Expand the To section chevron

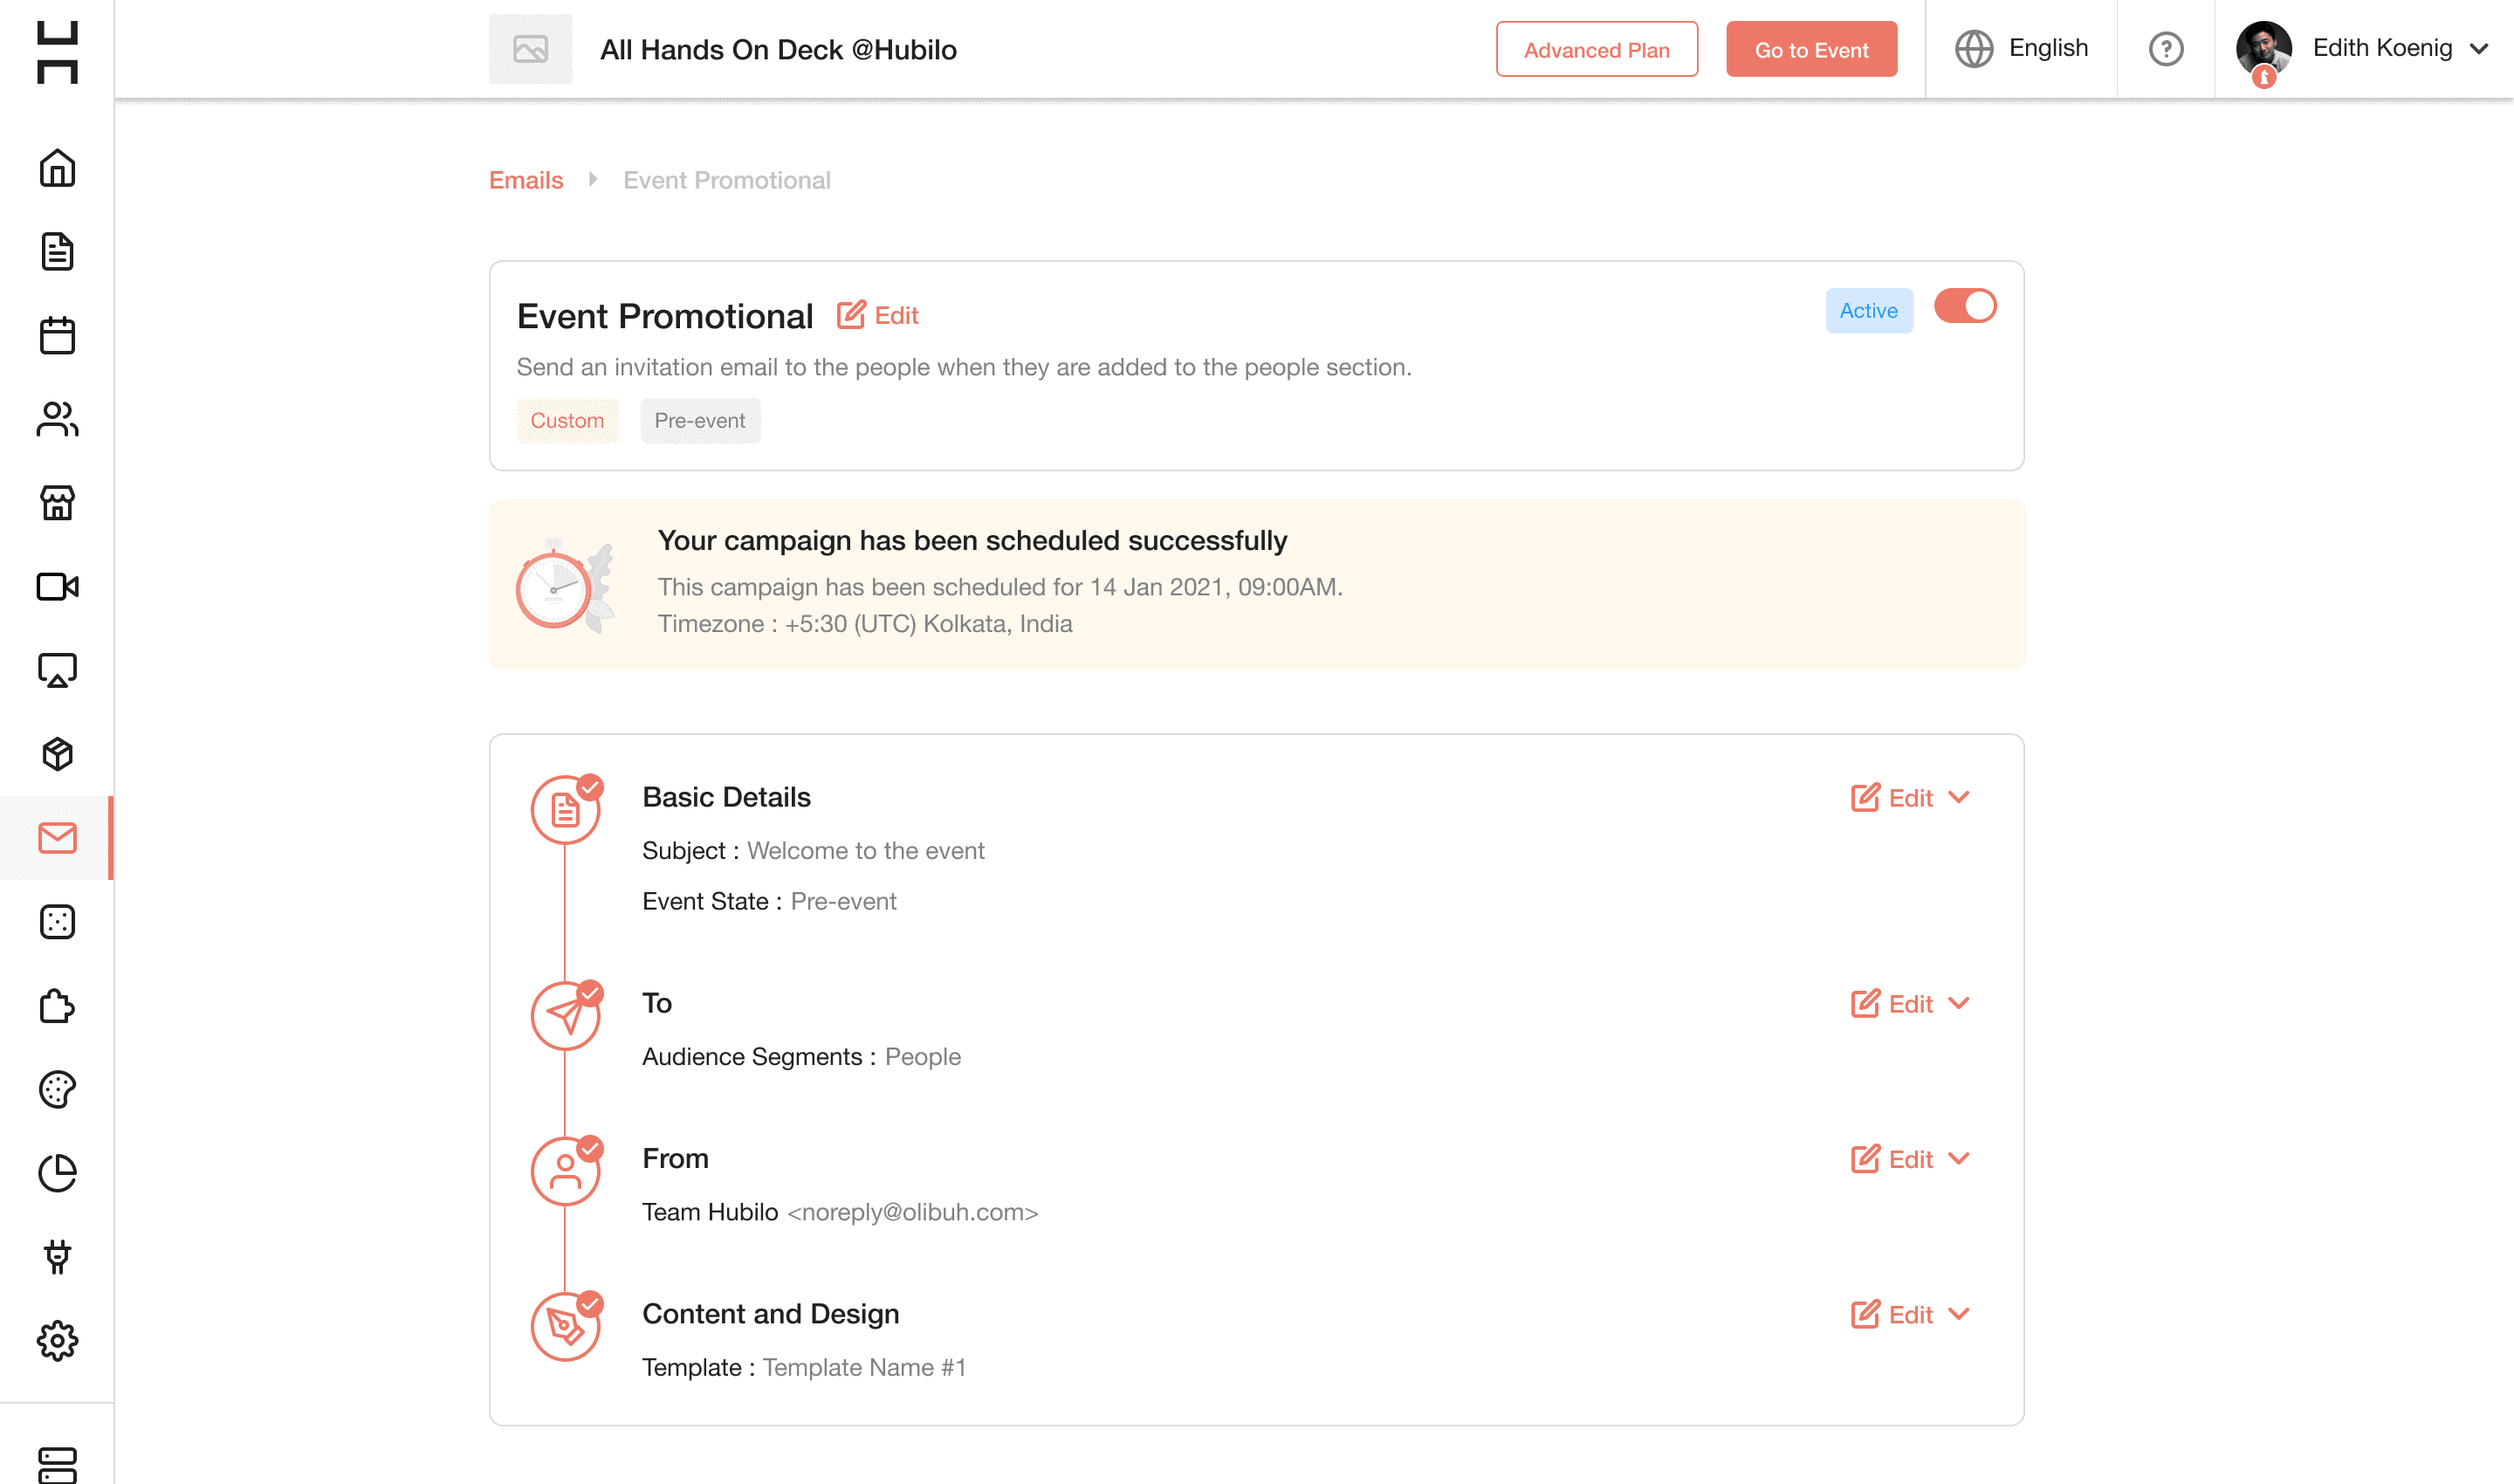tap(1958, 1003)
